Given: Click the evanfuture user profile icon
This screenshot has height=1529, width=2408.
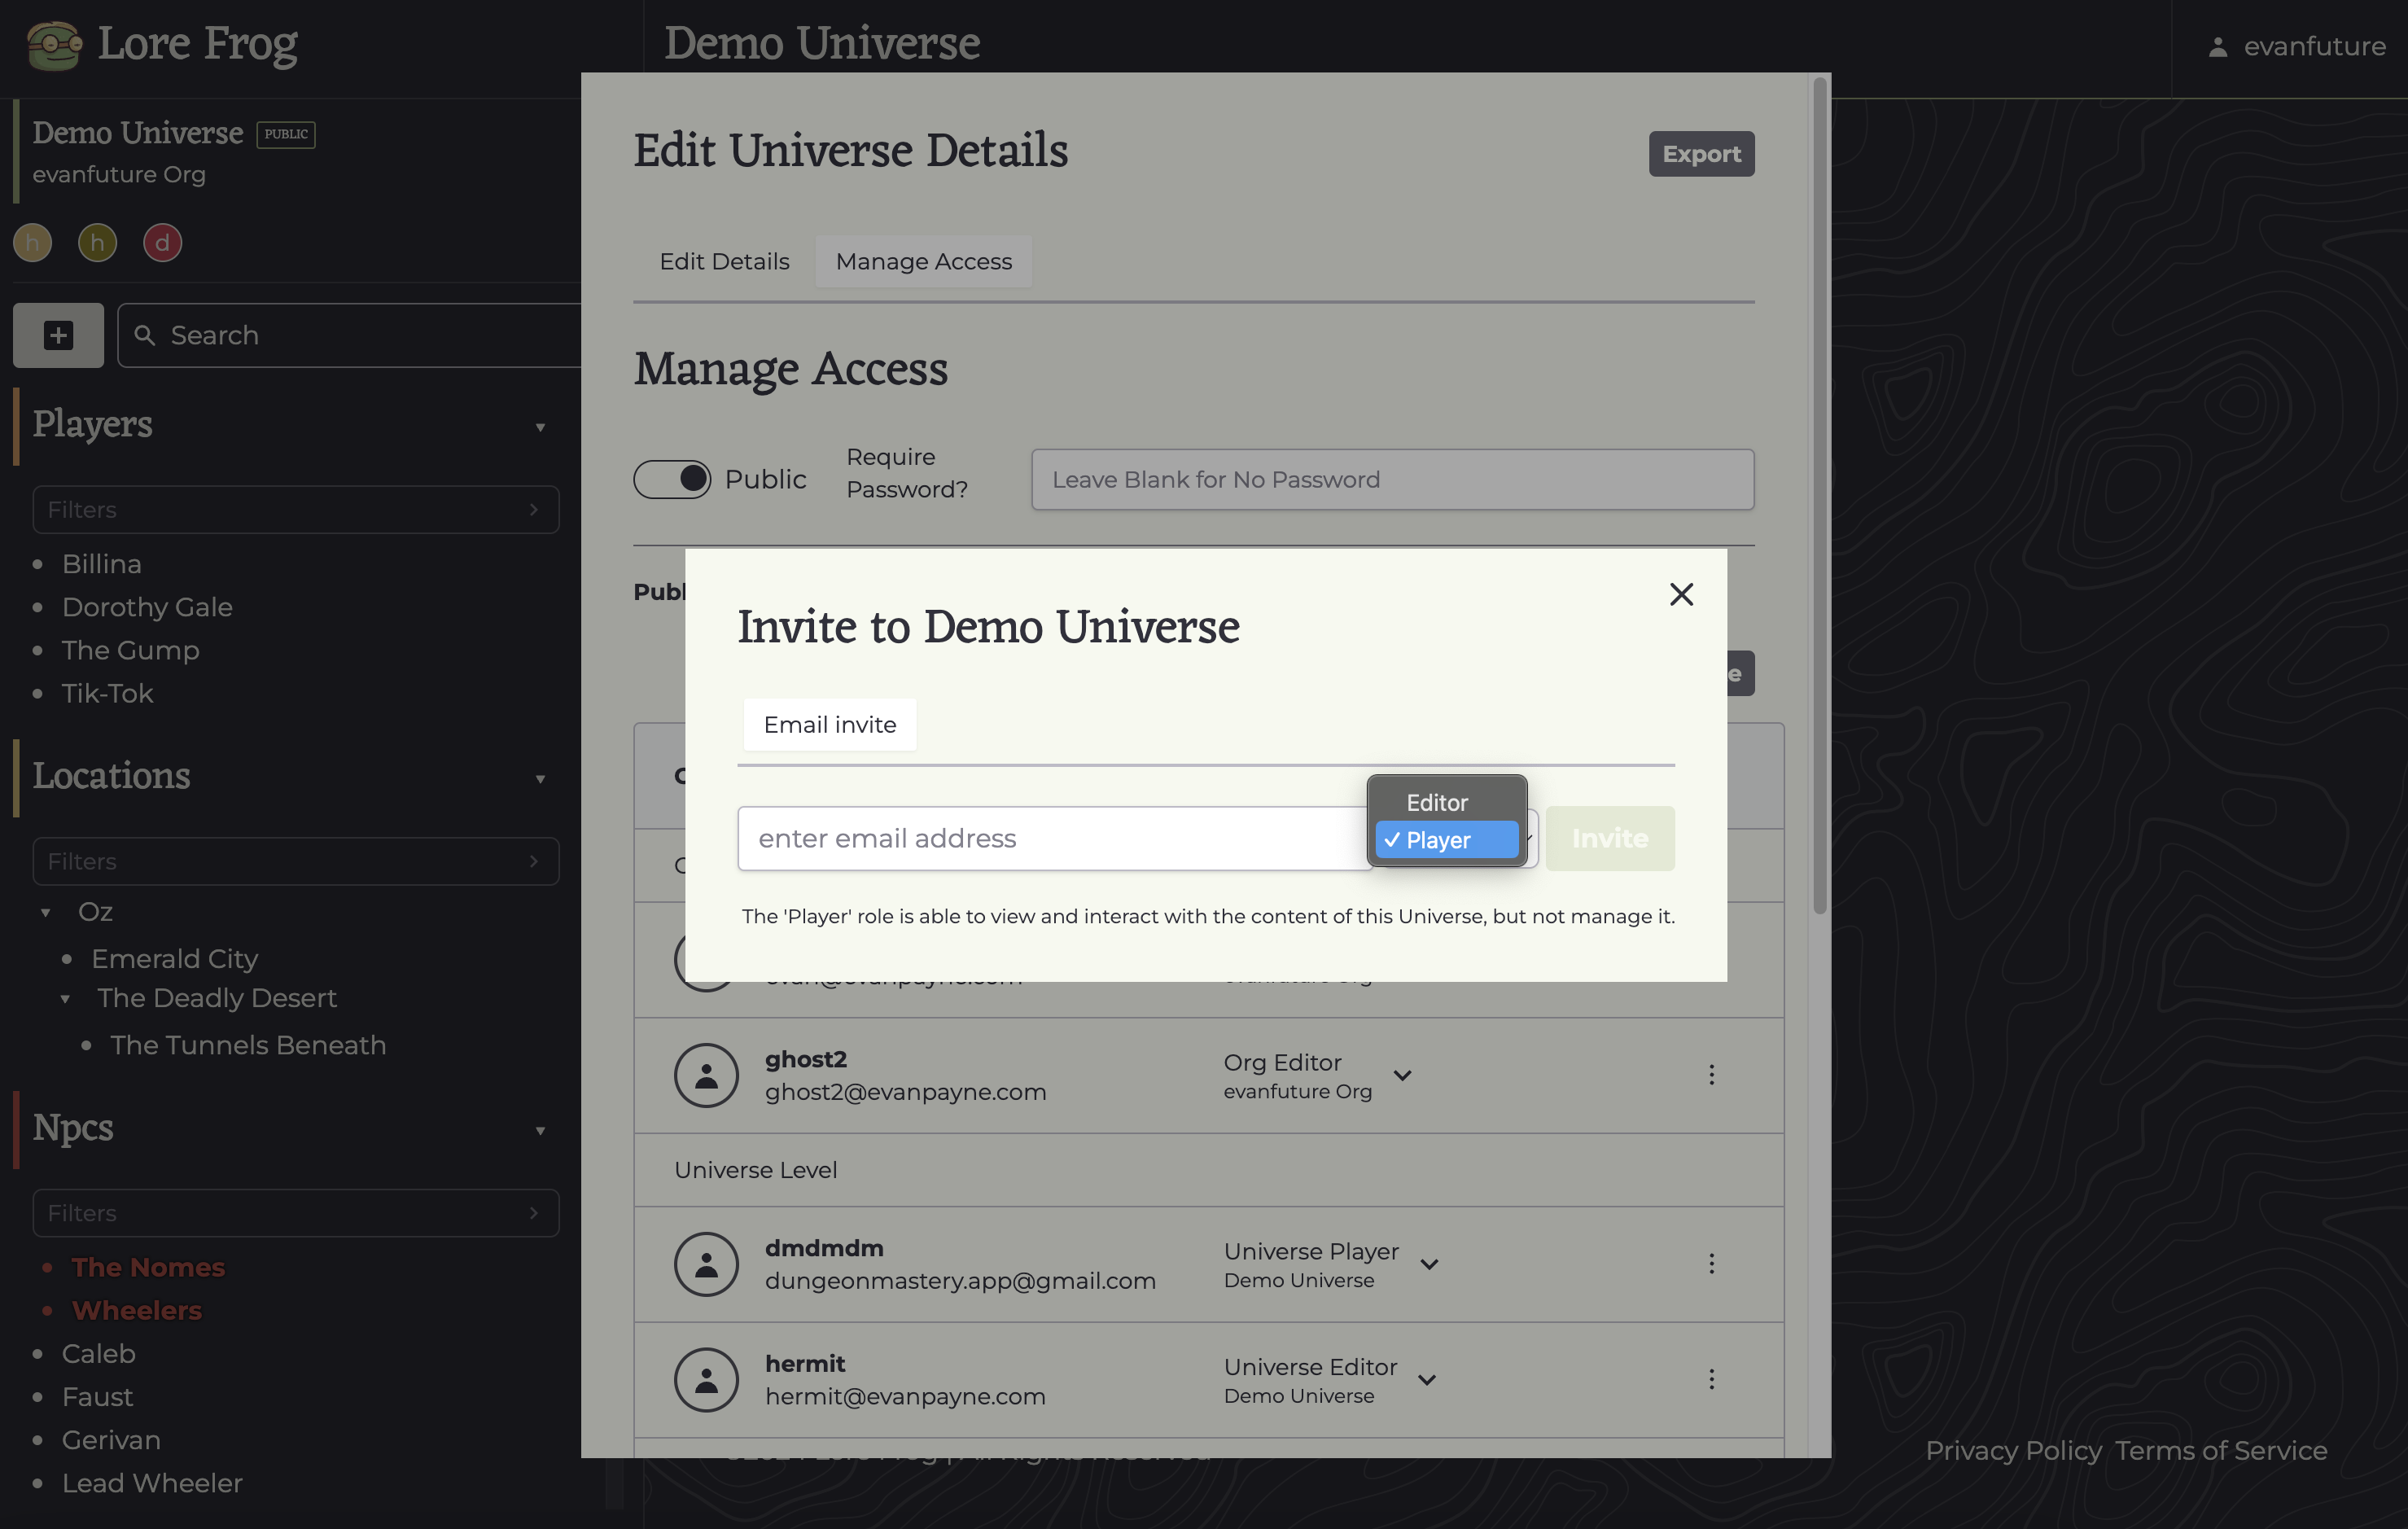Looking at the screenshot, I should tap(2217, 47).
